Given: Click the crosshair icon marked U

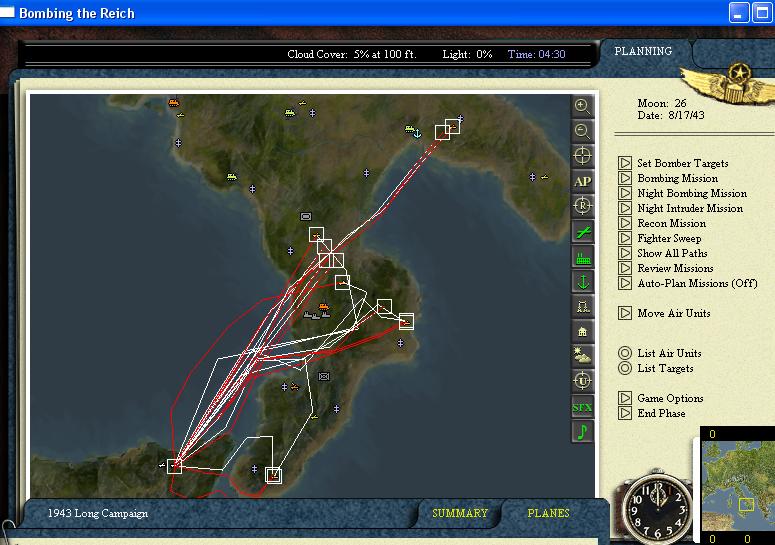Looking at the screenshot, I should coord(582,381).
